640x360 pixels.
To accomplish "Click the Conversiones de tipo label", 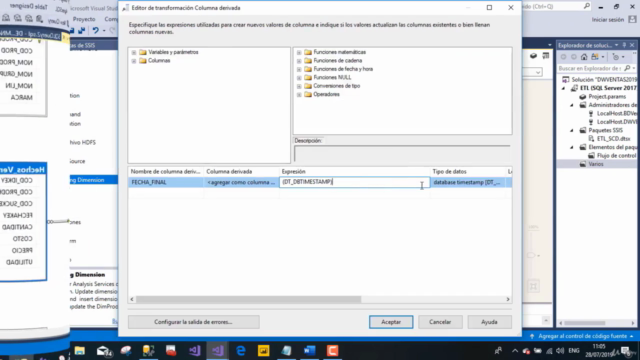I will click(x=337, y=86).
